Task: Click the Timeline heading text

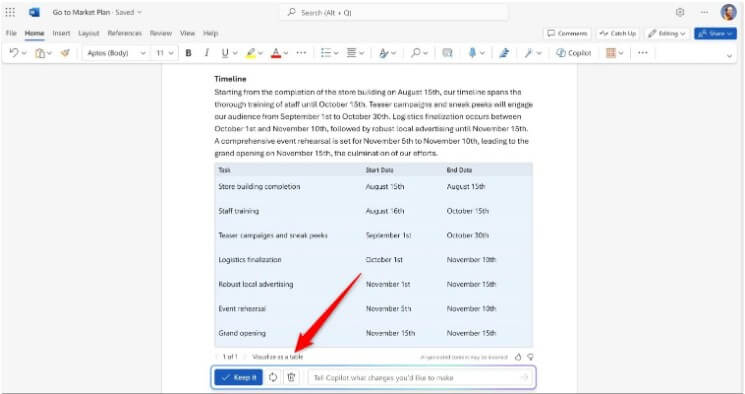Action: click(230, 79)
